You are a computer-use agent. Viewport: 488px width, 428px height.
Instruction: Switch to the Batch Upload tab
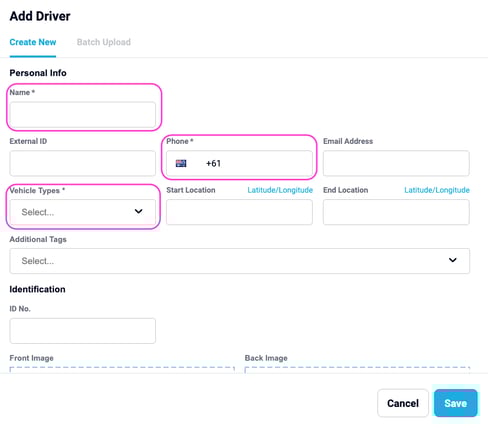104,42
